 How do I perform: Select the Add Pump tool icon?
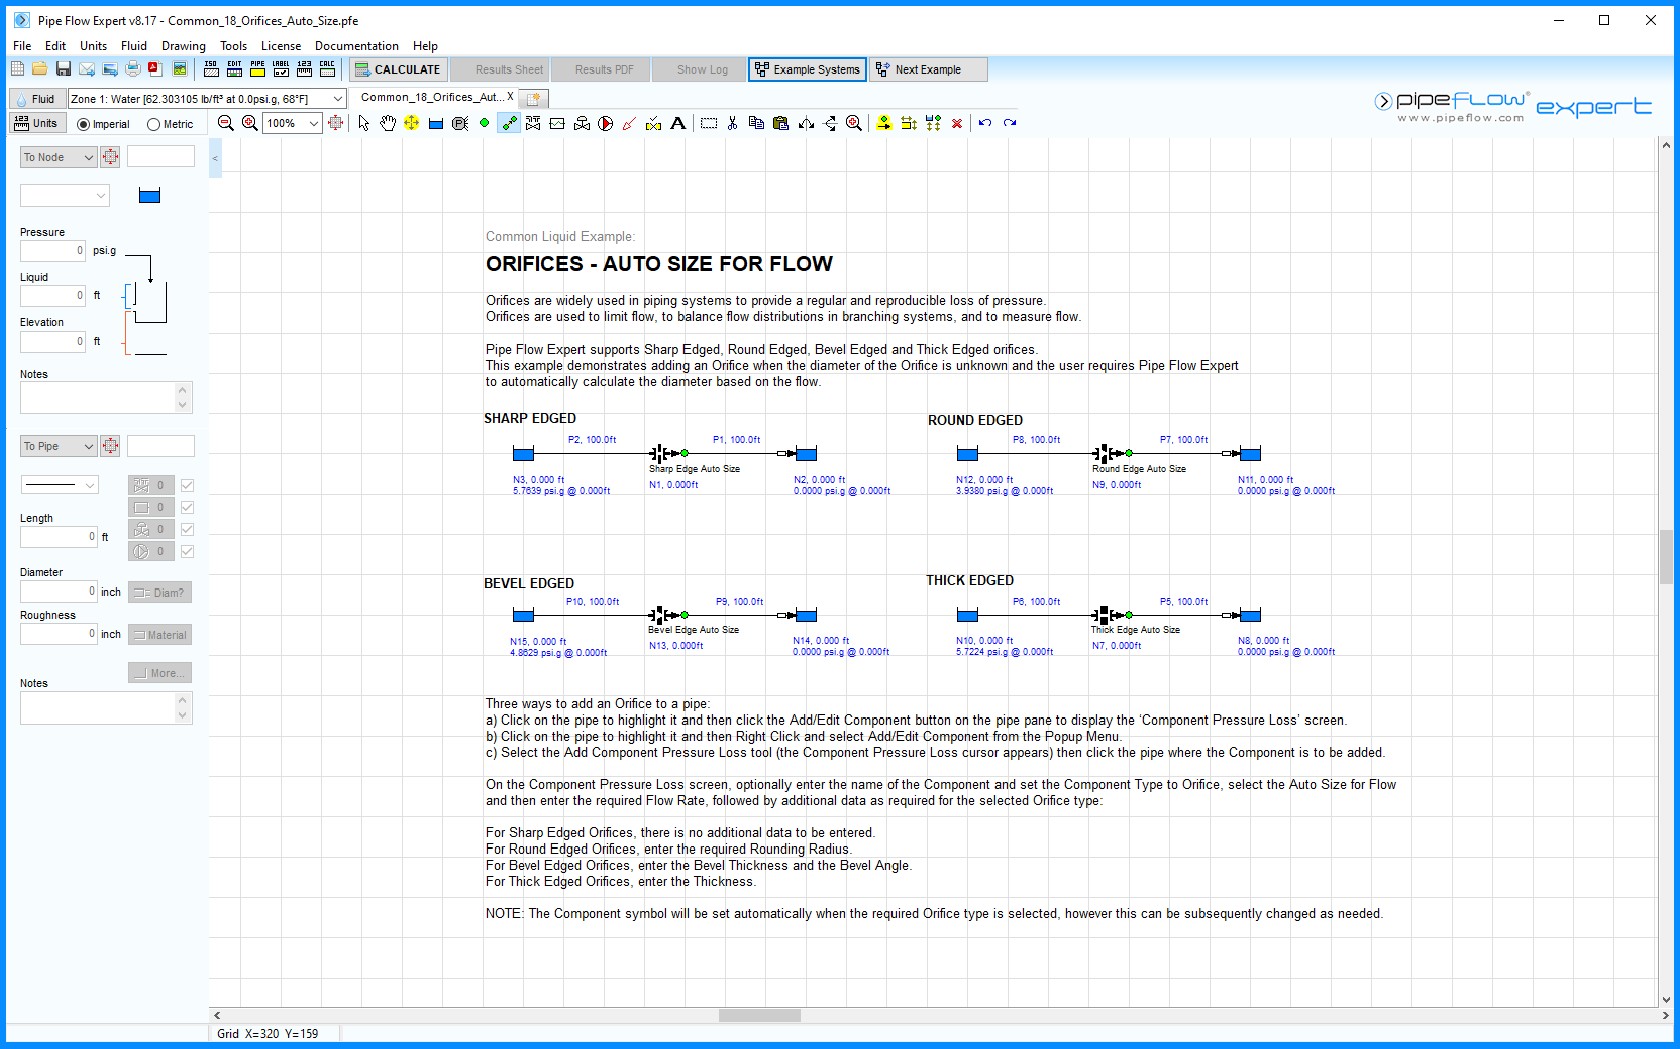pyautogui.click(x=605, y=123)
